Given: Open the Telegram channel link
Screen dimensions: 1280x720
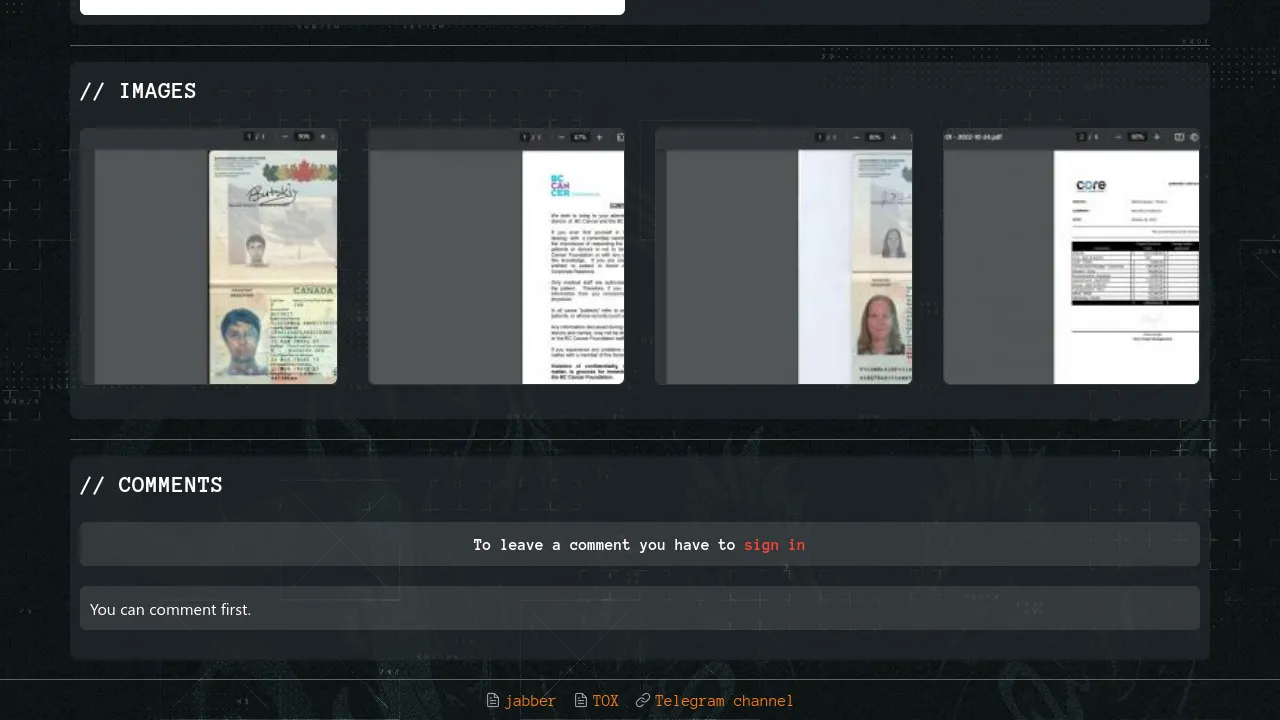Looking at the screenshot, I should pos(724,701).
